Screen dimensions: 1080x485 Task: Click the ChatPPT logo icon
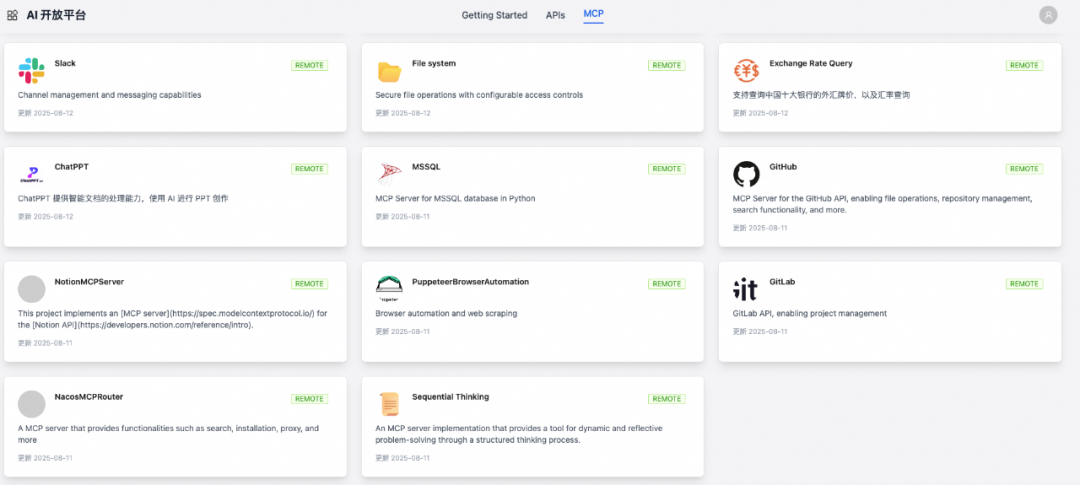pos(32,174)
